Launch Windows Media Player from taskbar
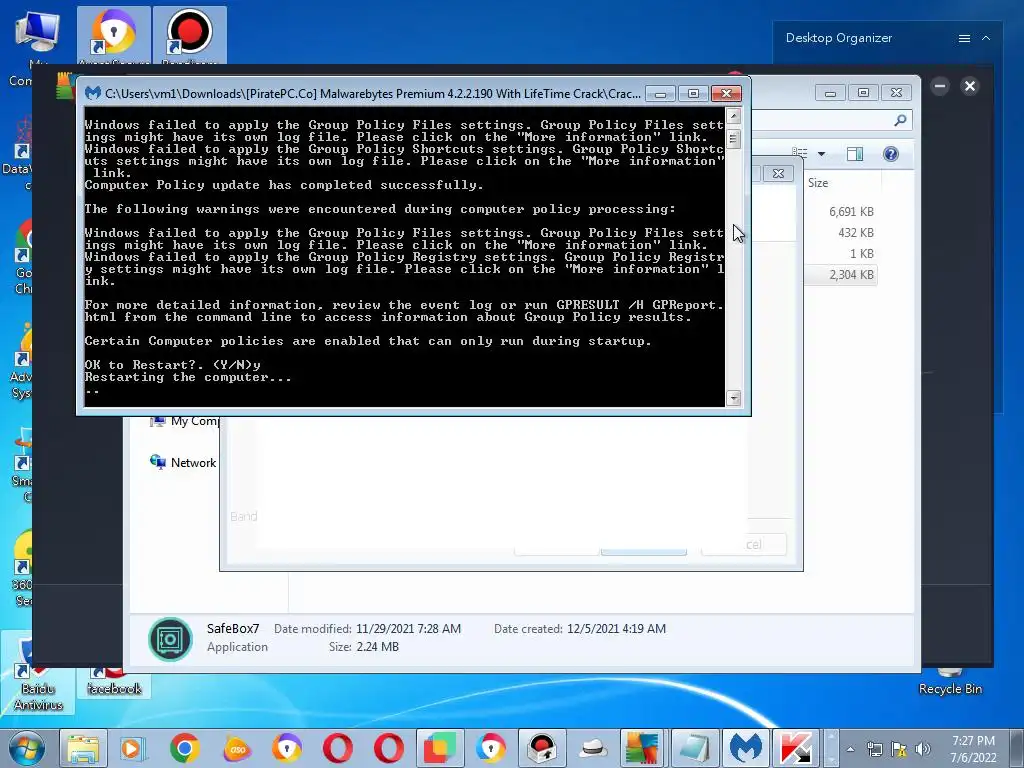This screenshot has height=768, width=1024. coord(133,748)
